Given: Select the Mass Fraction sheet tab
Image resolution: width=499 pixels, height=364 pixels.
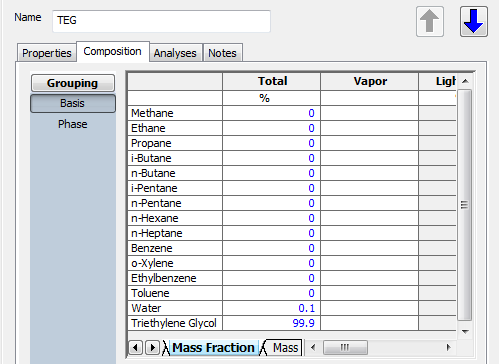Looking at the screenshot, I should (x=213, y=348).
